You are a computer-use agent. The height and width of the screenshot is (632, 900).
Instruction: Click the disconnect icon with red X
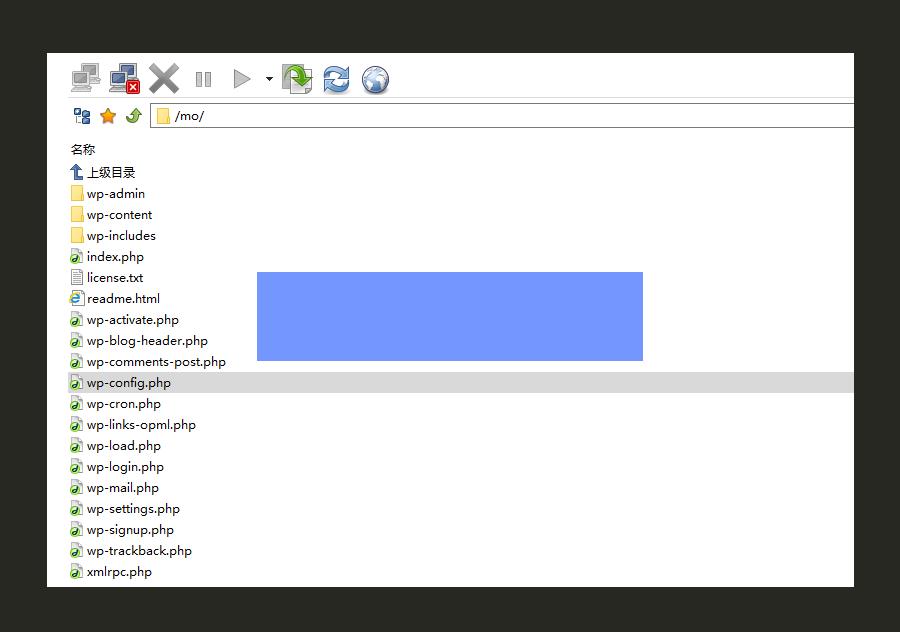point(125,78)
